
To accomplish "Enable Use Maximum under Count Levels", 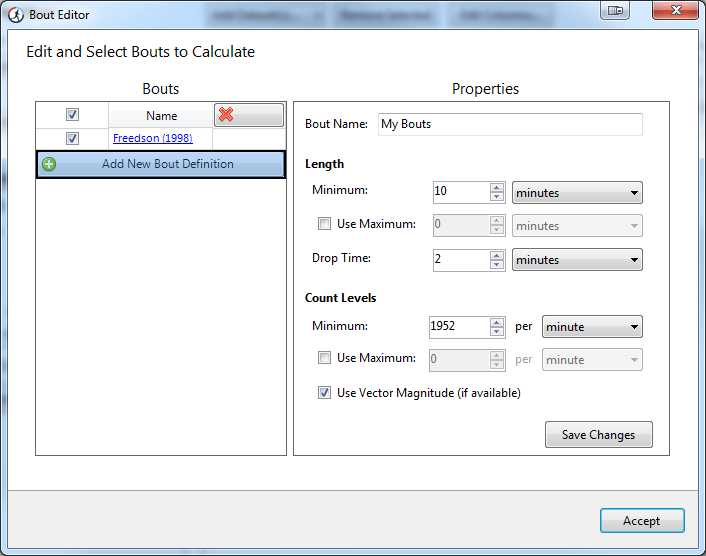I will pyautogui.click(x=324, y=358).
